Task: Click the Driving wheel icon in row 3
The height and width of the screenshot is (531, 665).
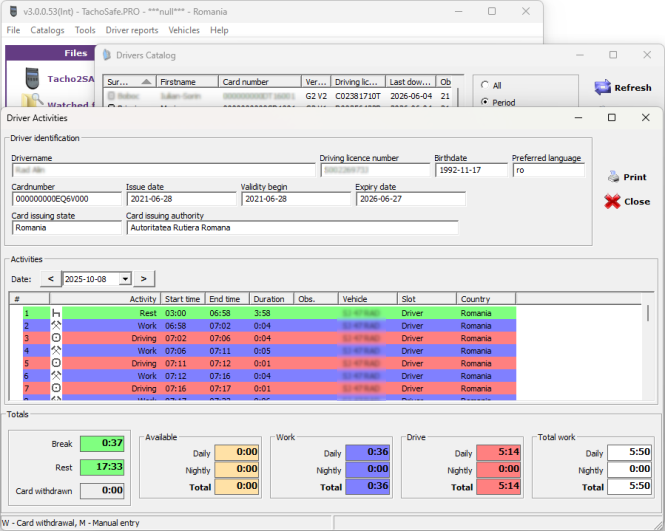Action: coord(56,338)
